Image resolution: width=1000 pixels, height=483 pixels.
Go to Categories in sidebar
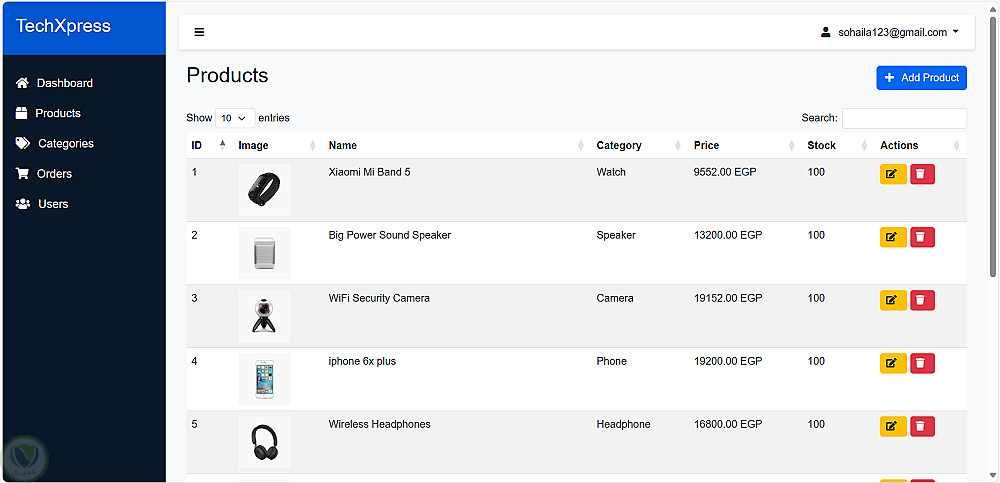click(65, 143)
